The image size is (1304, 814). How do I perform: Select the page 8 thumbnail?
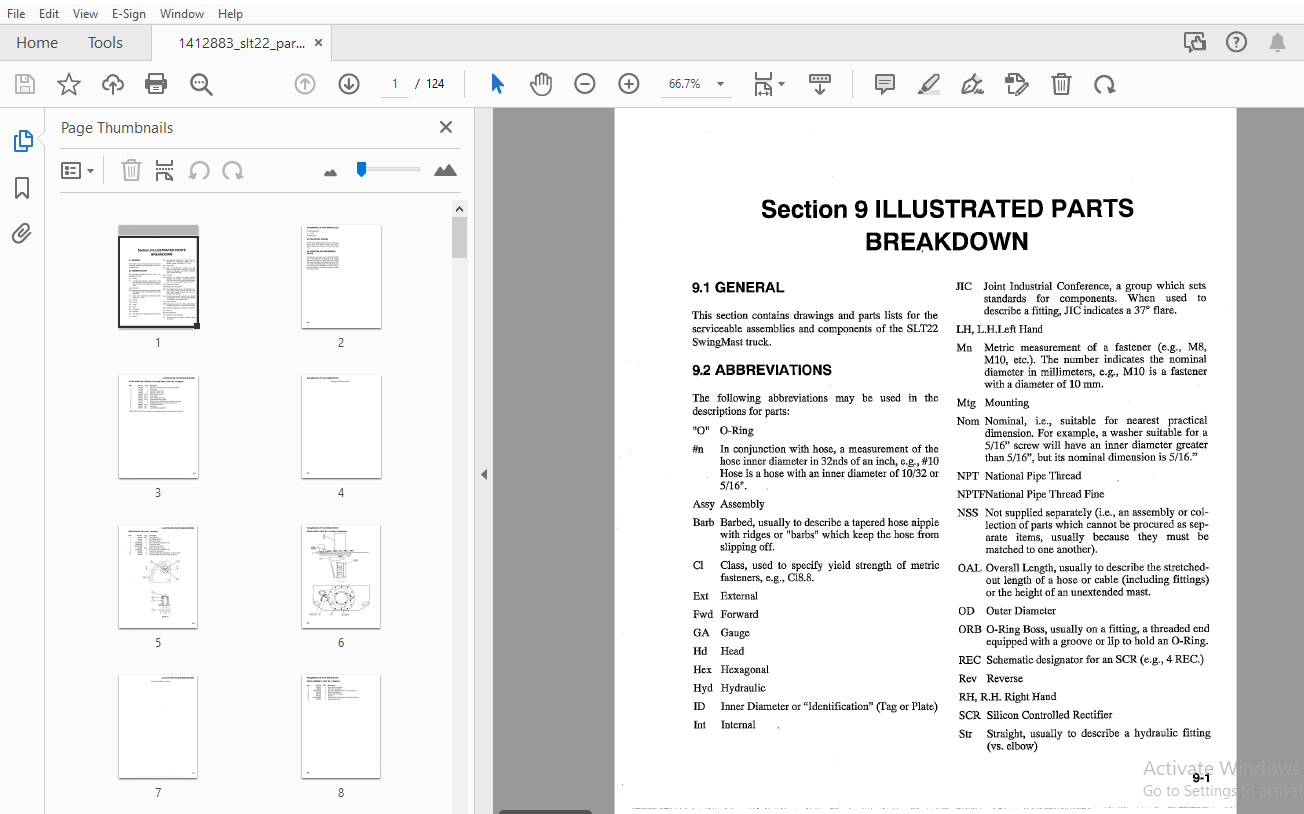341,726
